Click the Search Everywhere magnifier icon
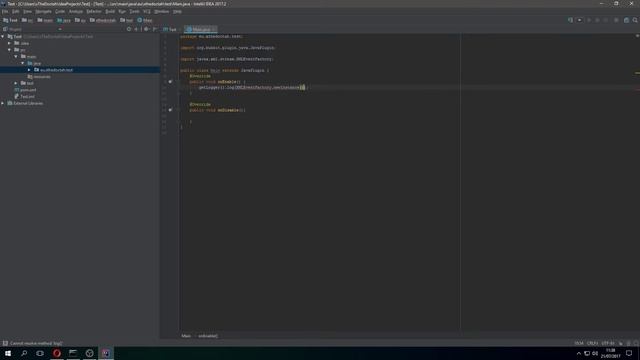Image resolution: width=640 pixels, height=360 pixels. pyautogui.click(x=635, y=20)
